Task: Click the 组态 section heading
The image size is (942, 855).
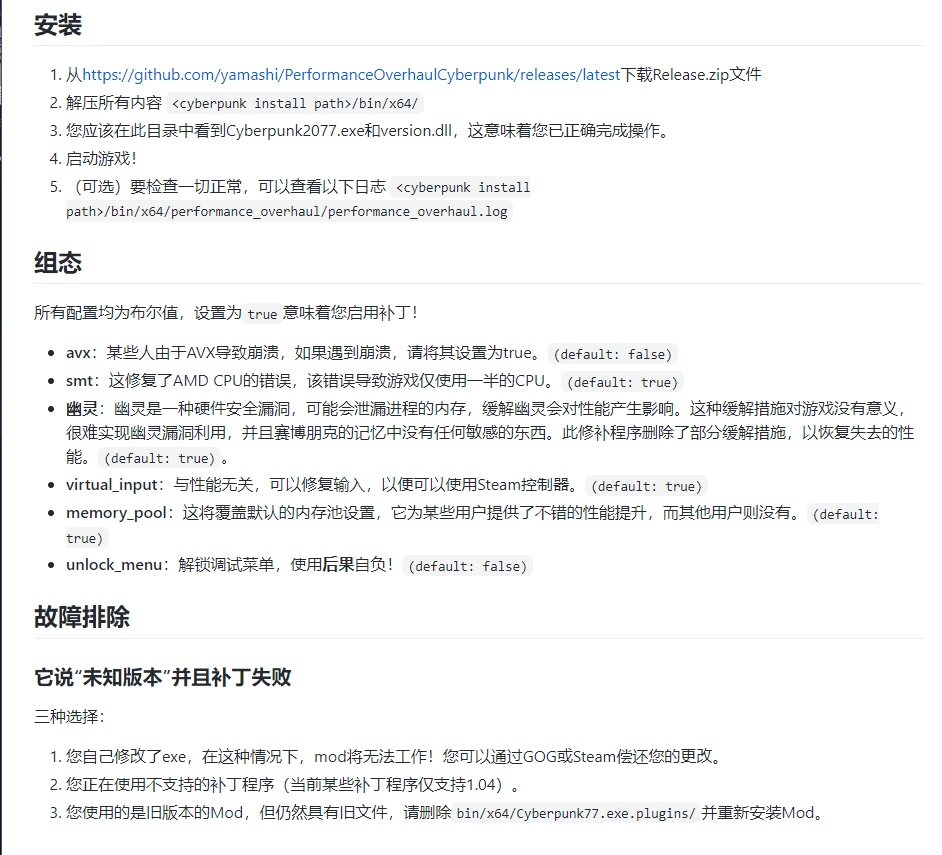Action: [58, 263]
